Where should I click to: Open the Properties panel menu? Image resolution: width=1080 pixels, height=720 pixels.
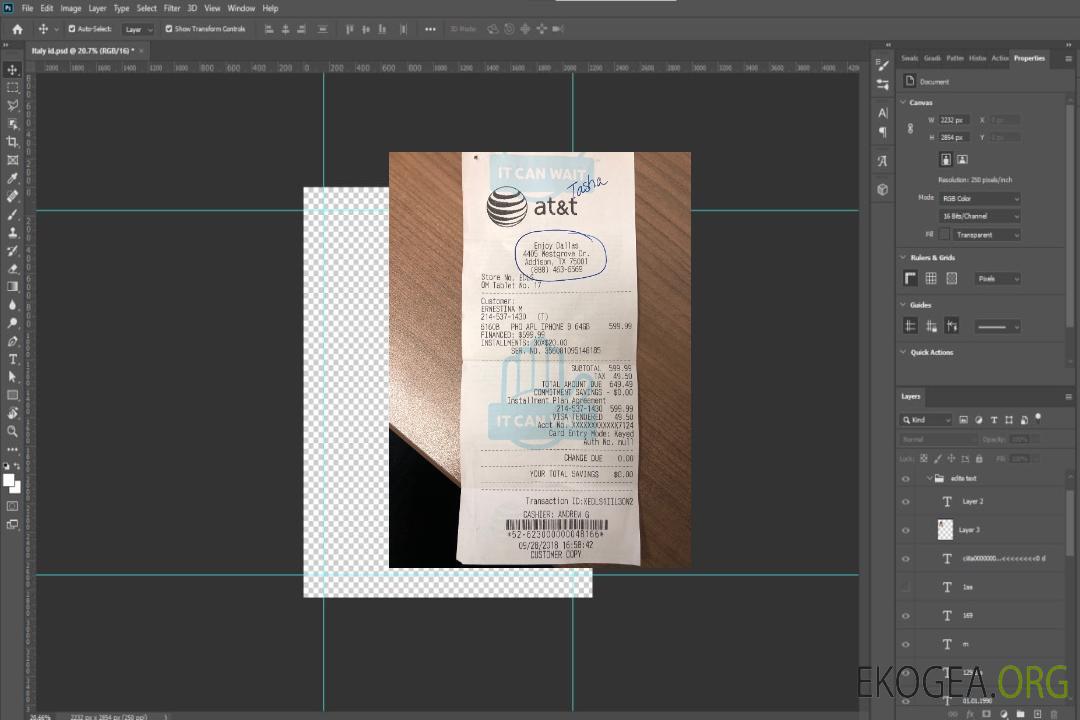pos(1068,59)
